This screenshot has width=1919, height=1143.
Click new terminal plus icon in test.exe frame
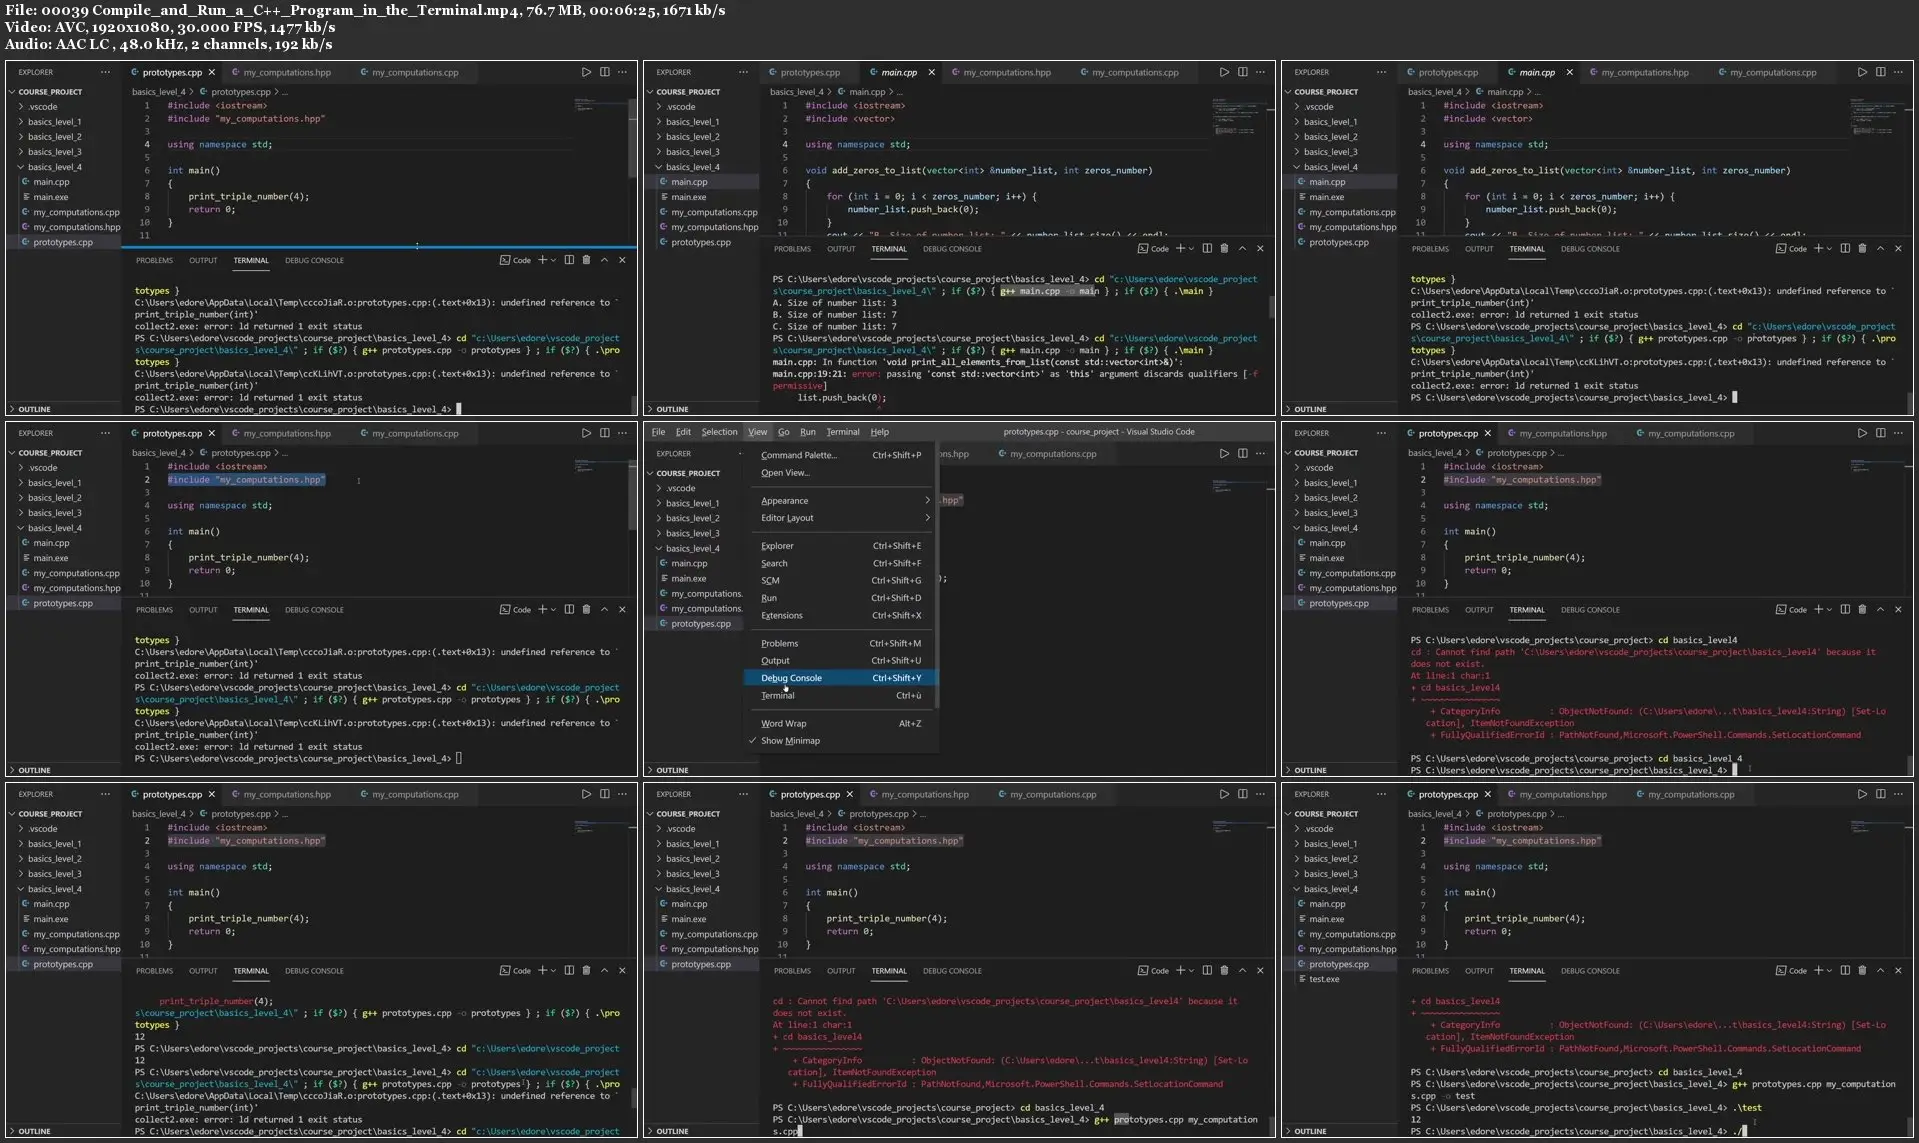coord(1818,970)
